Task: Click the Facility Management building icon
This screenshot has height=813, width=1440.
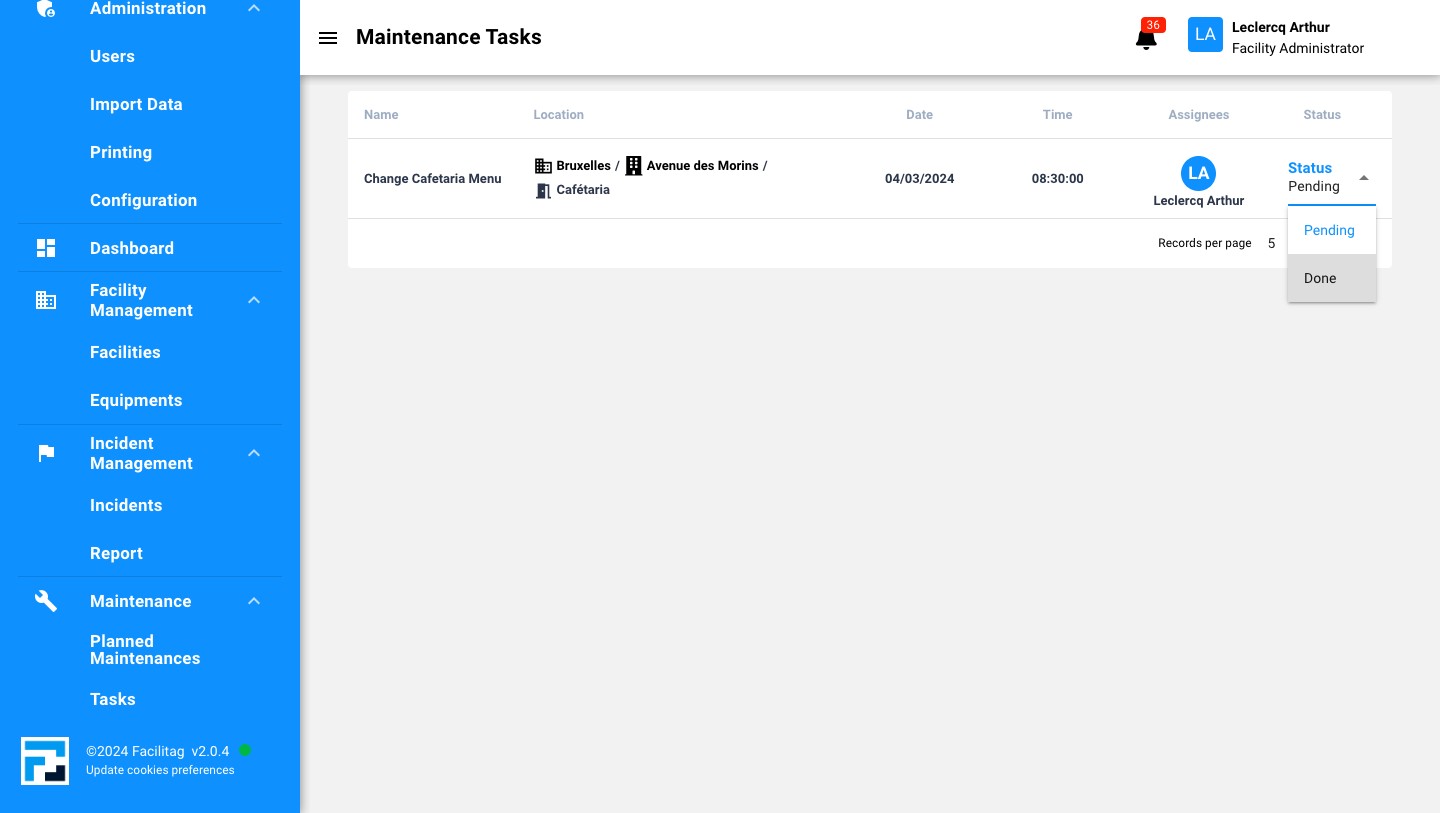Action: pyautogui.click(x=46, y=300)
